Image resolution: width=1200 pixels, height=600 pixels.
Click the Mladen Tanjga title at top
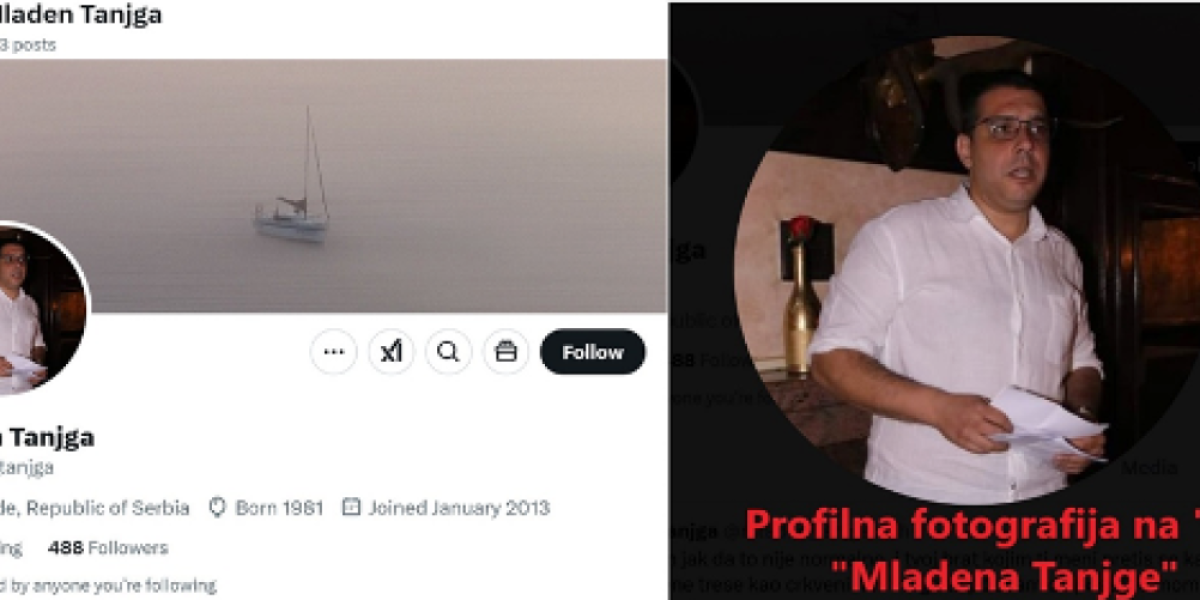coord(81,15)
